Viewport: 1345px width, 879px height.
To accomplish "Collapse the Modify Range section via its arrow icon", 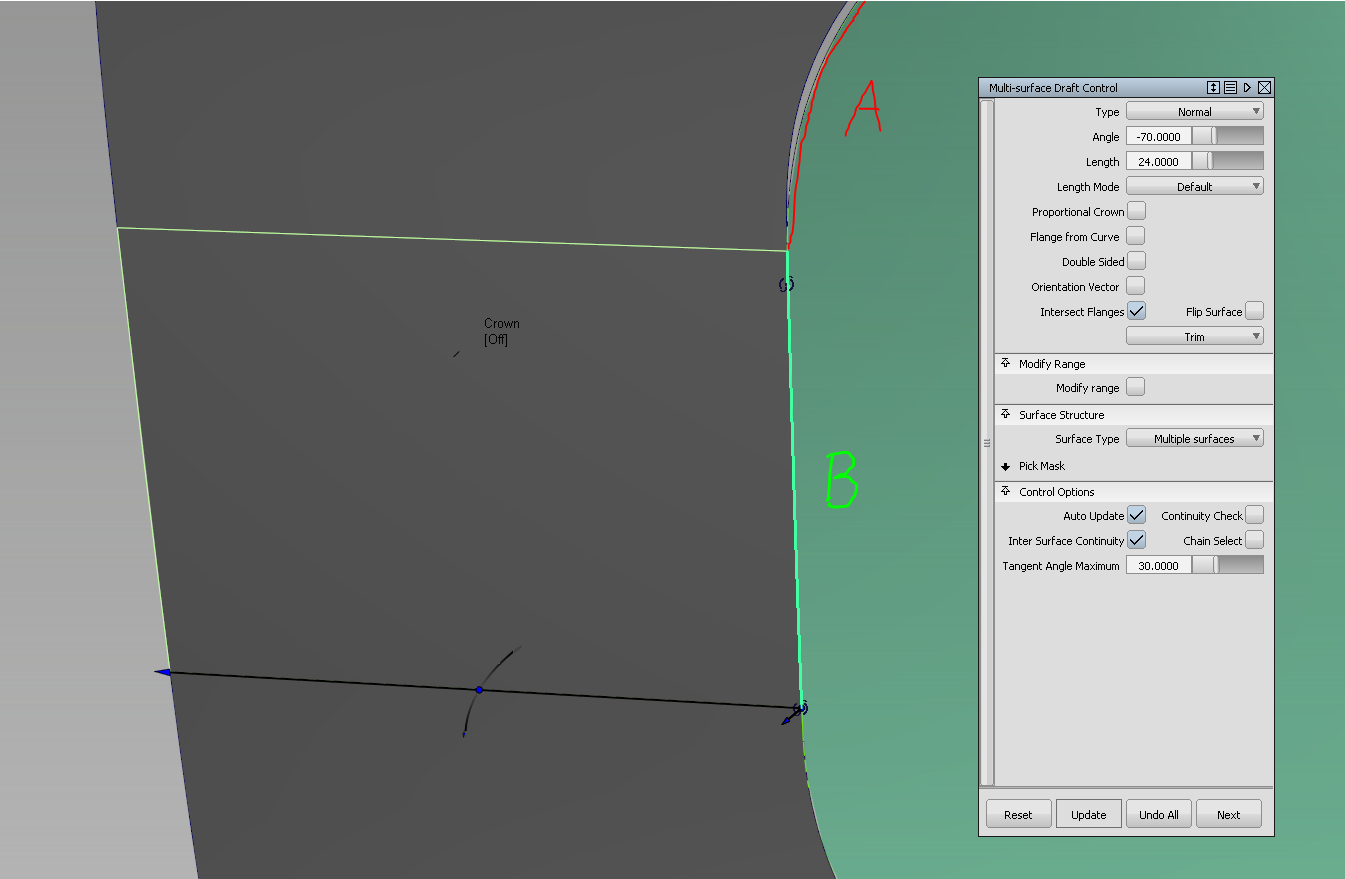I will pos(1005,363).
